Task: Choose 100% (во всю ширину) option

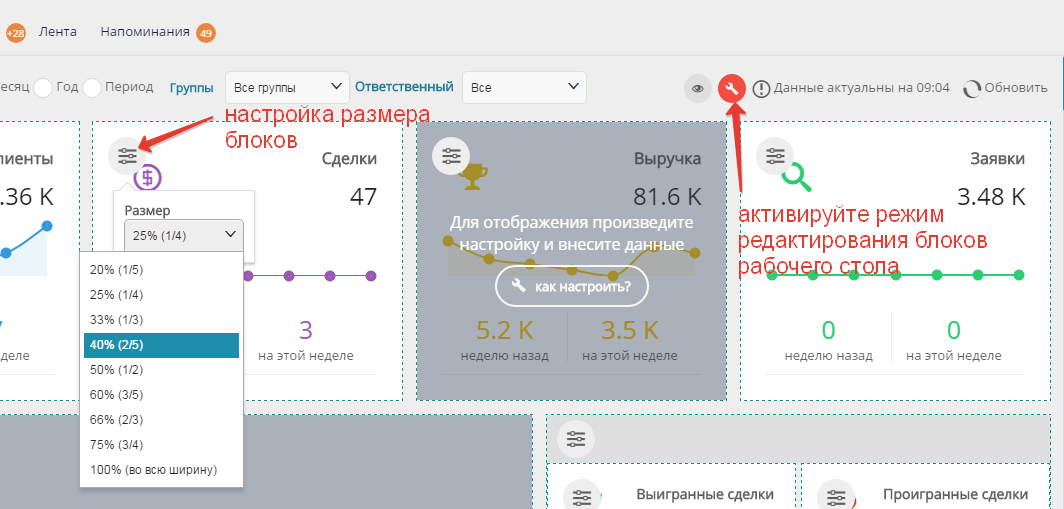Action: pyautogui.click(x=162, y=470)
